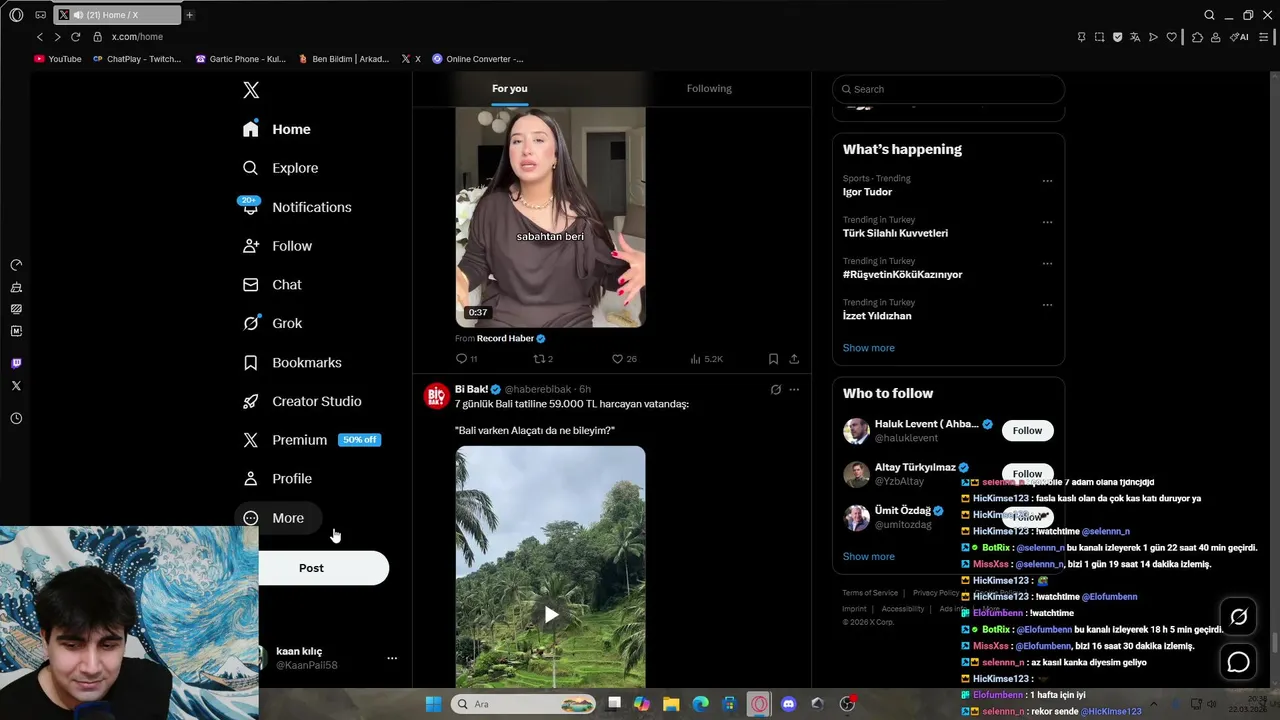Viewport: 1280px width, 720px height.
Task: Open the YouTube bookmark
Action: tap(58, 59)
